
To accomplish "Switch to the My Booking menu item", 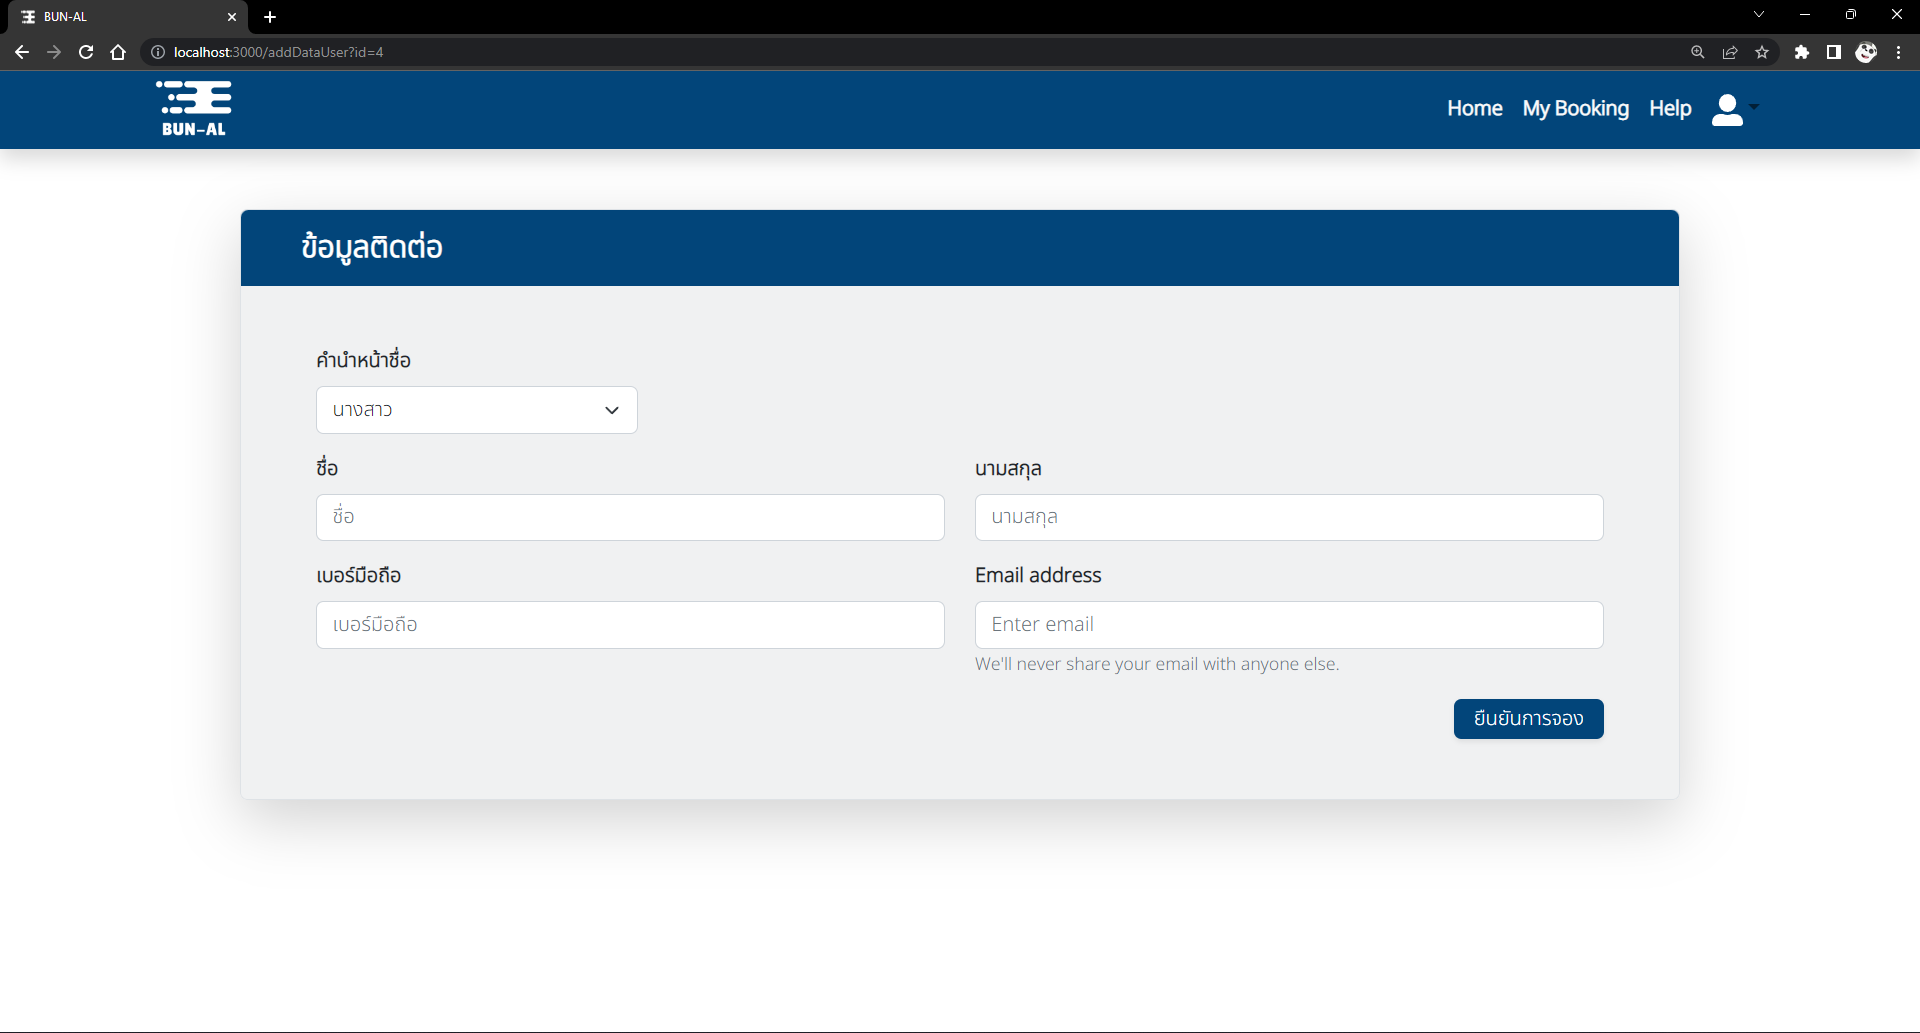I will tap(1575, 109).
